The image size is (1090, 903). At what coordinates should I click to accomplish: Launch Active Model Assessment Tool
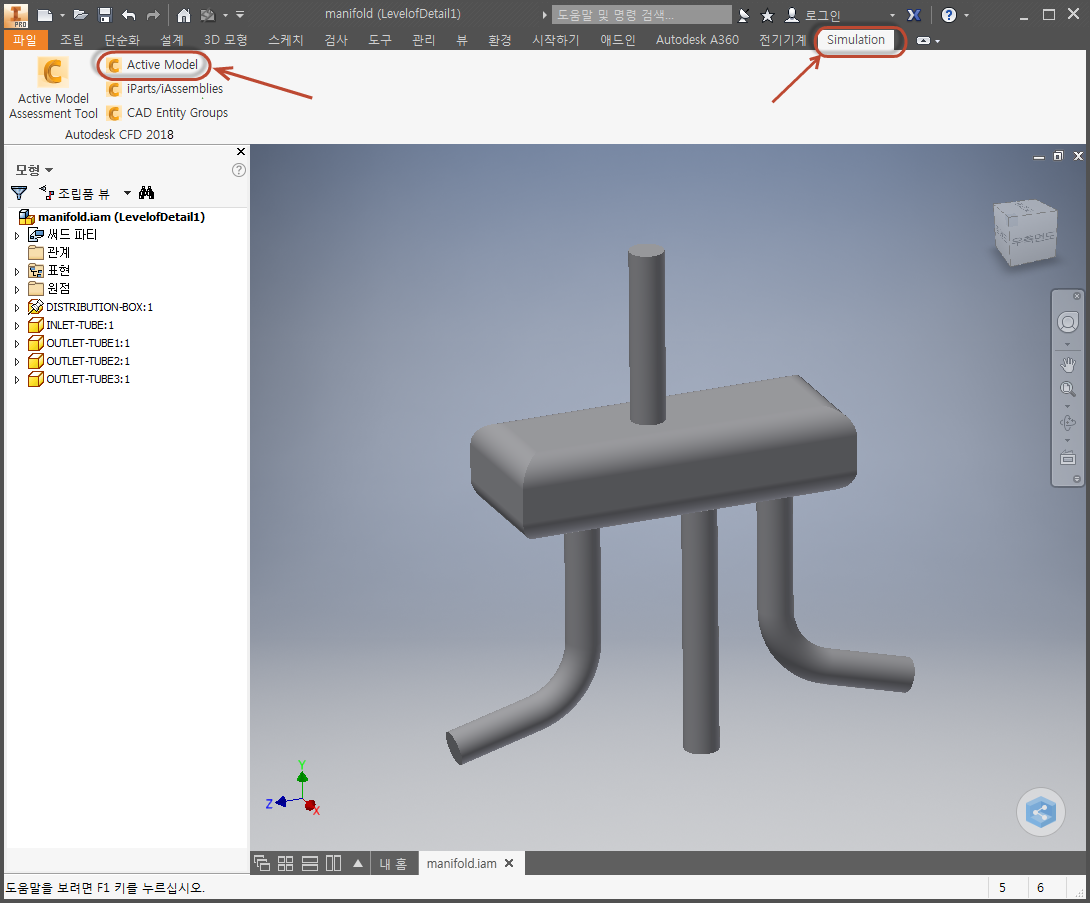pyautogui.click(x=53, y=88)
